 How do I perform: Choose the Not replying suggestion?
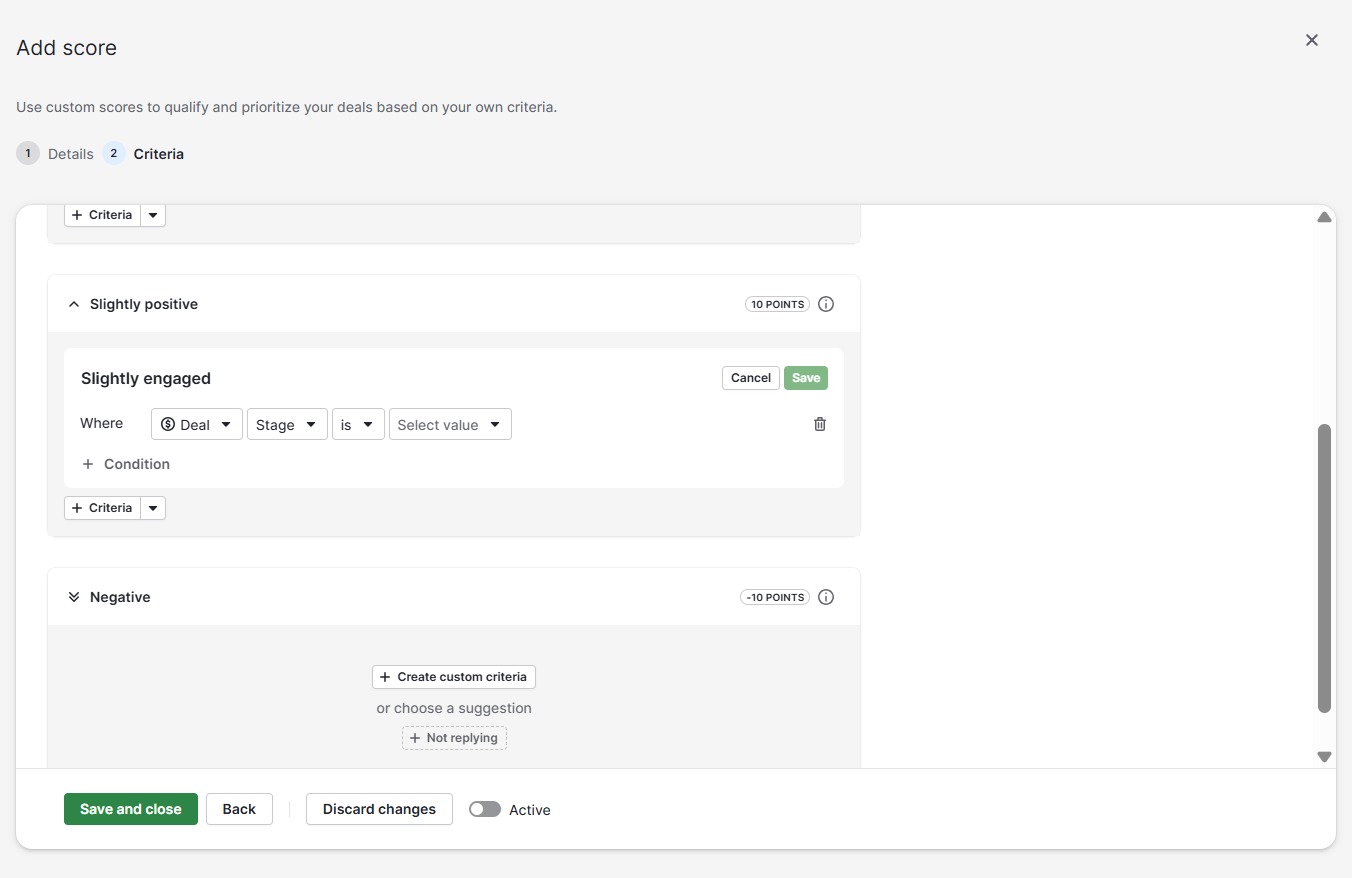(x=454, y=738)
